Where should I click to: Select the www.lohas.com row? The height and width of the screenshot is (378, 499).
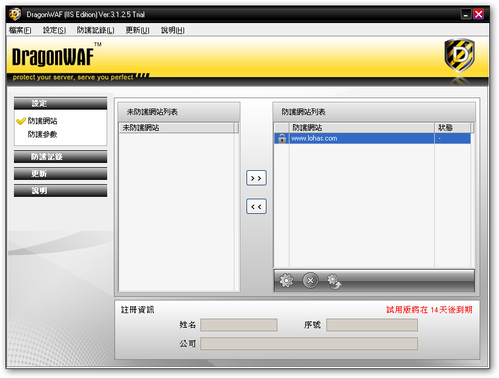pyautogui.click(x=372, y=138)
